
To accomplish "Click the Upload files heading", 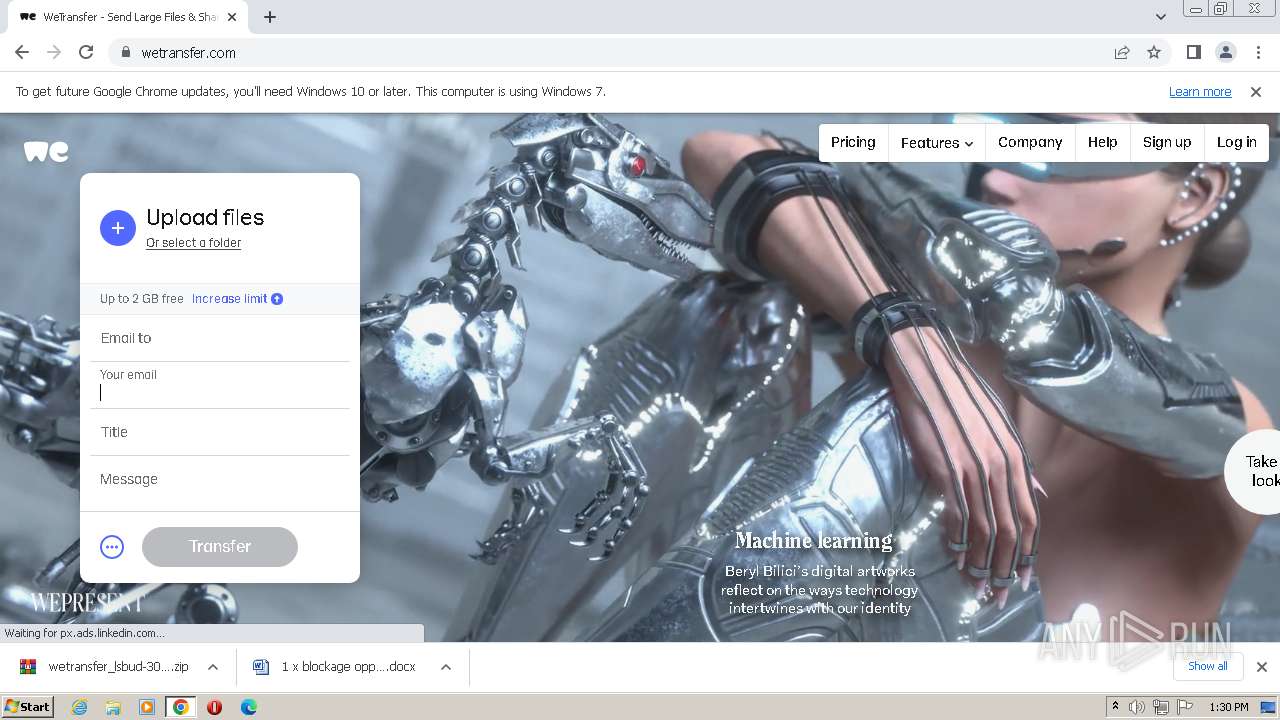I will tap(205, 218).
